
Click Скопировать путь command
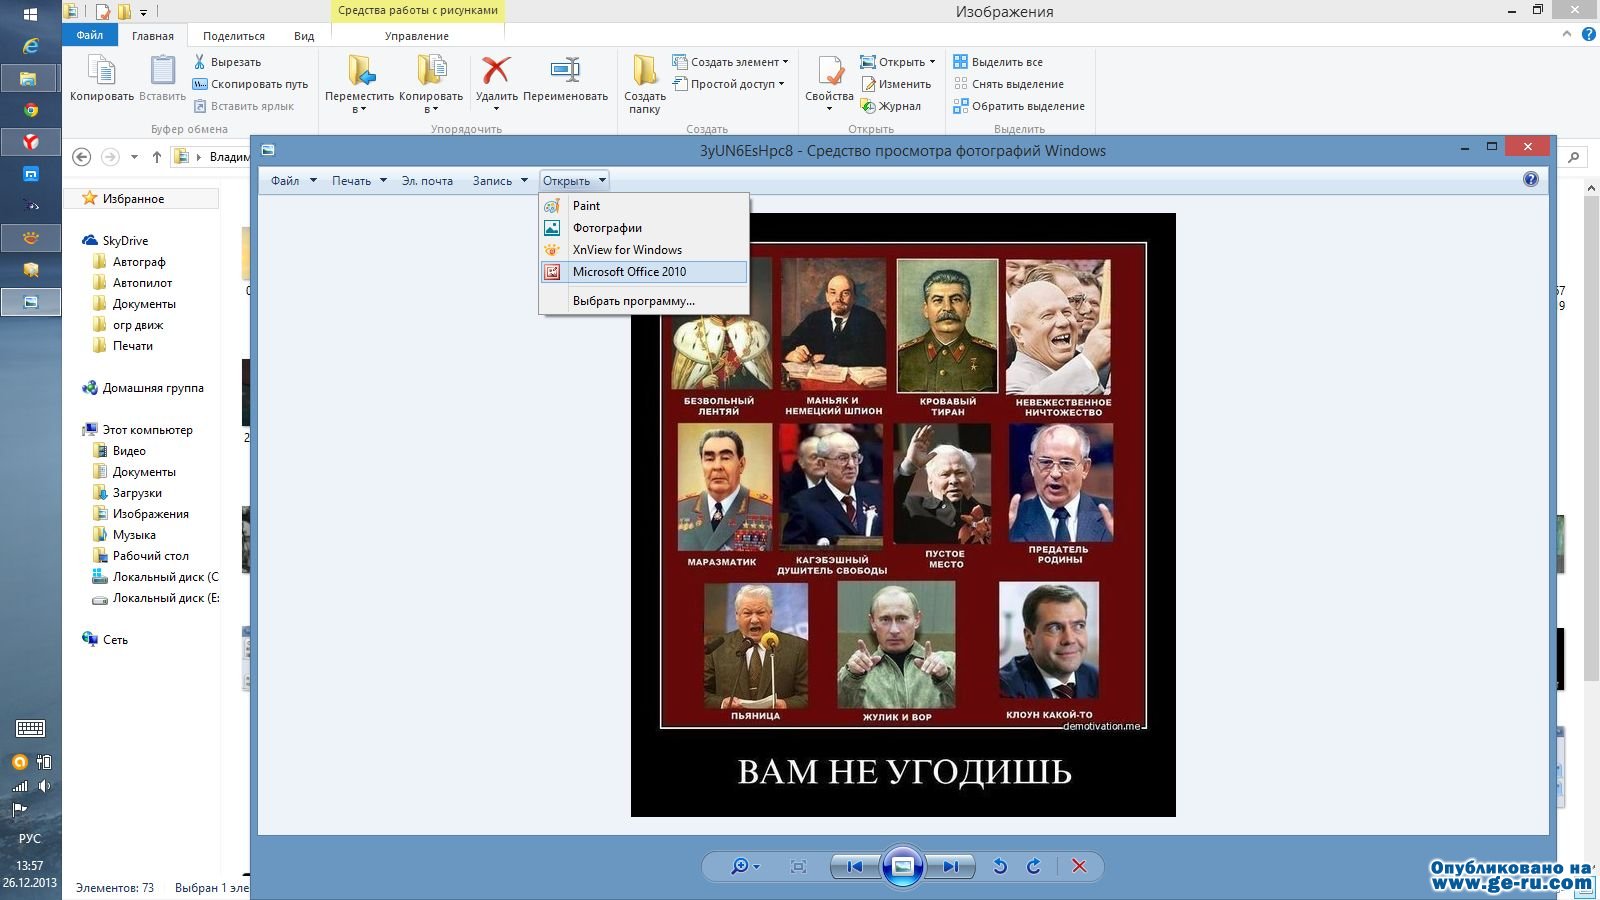pos(251,84)
